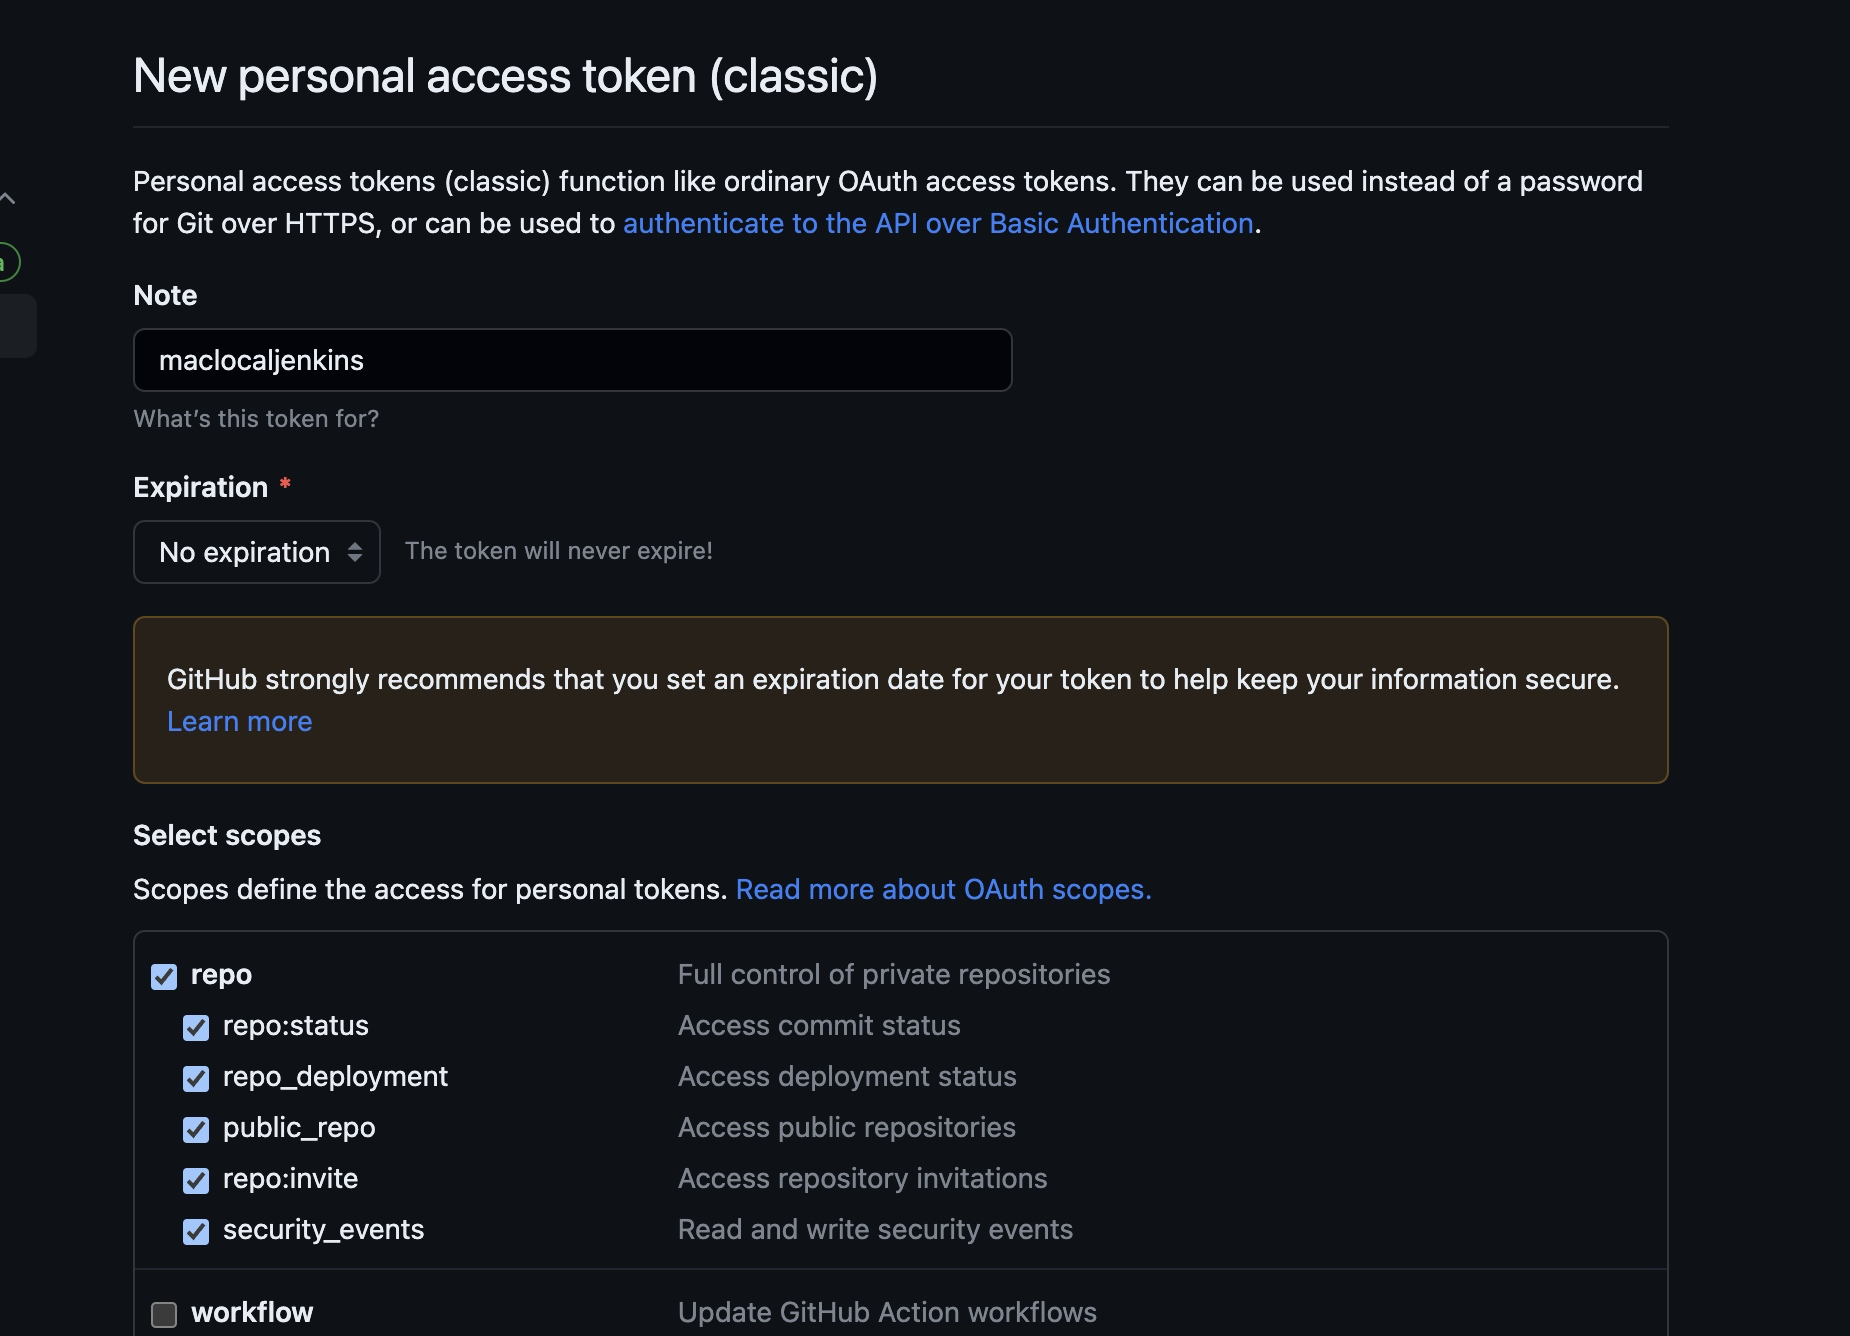The height and width of the screenshot is (1336, 1850).
Task: Click the repo scope label
Action: (x=221, y=974)
